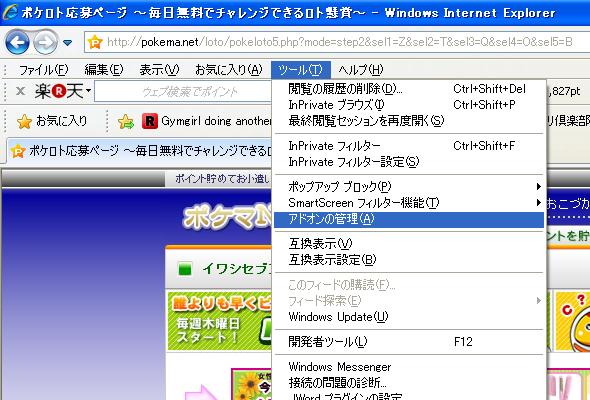Select InPrivate ブラウズ(I) menu item
The width and height of the screenshot is (590, 400).
(x=409, y=105)
